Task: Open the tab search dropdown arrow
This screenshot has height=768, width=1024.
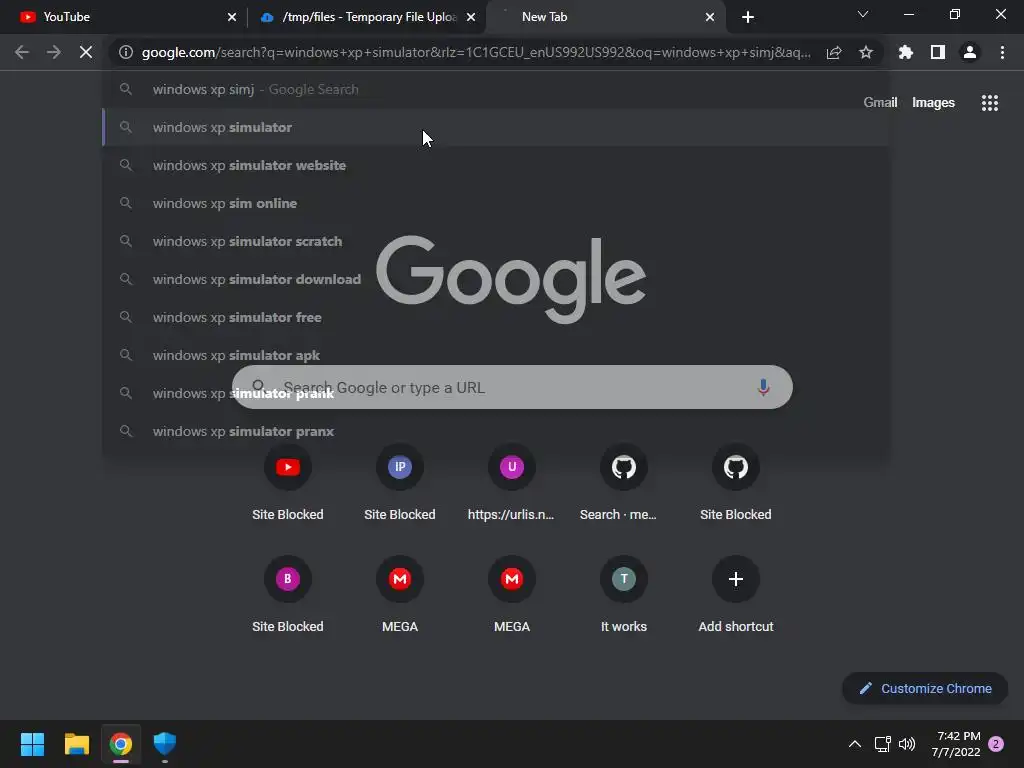Action: pos(863,14)
